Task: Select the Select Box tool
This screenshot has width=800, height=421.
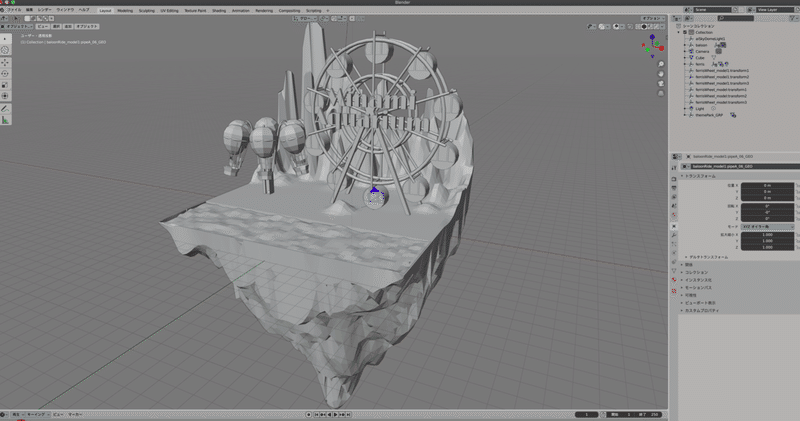Action: pos(5,39)
